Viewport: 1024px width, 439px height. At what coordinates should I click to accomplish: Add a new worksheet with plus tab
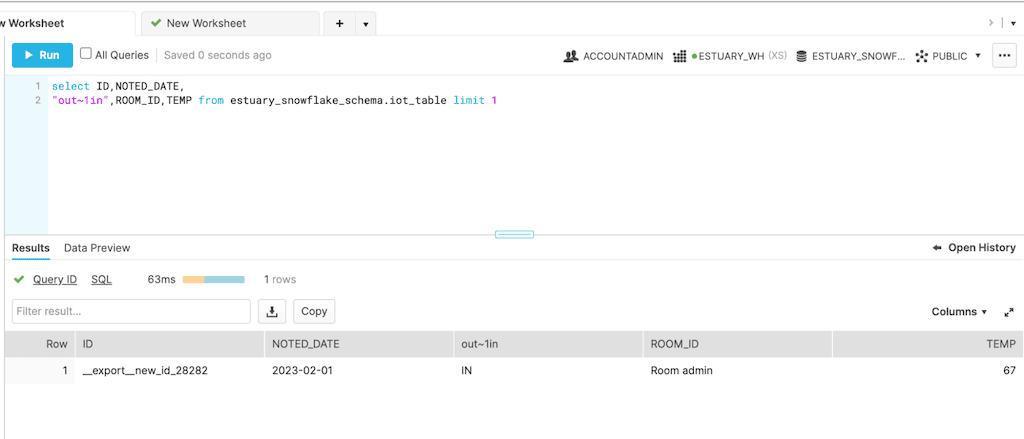(340, 24)
